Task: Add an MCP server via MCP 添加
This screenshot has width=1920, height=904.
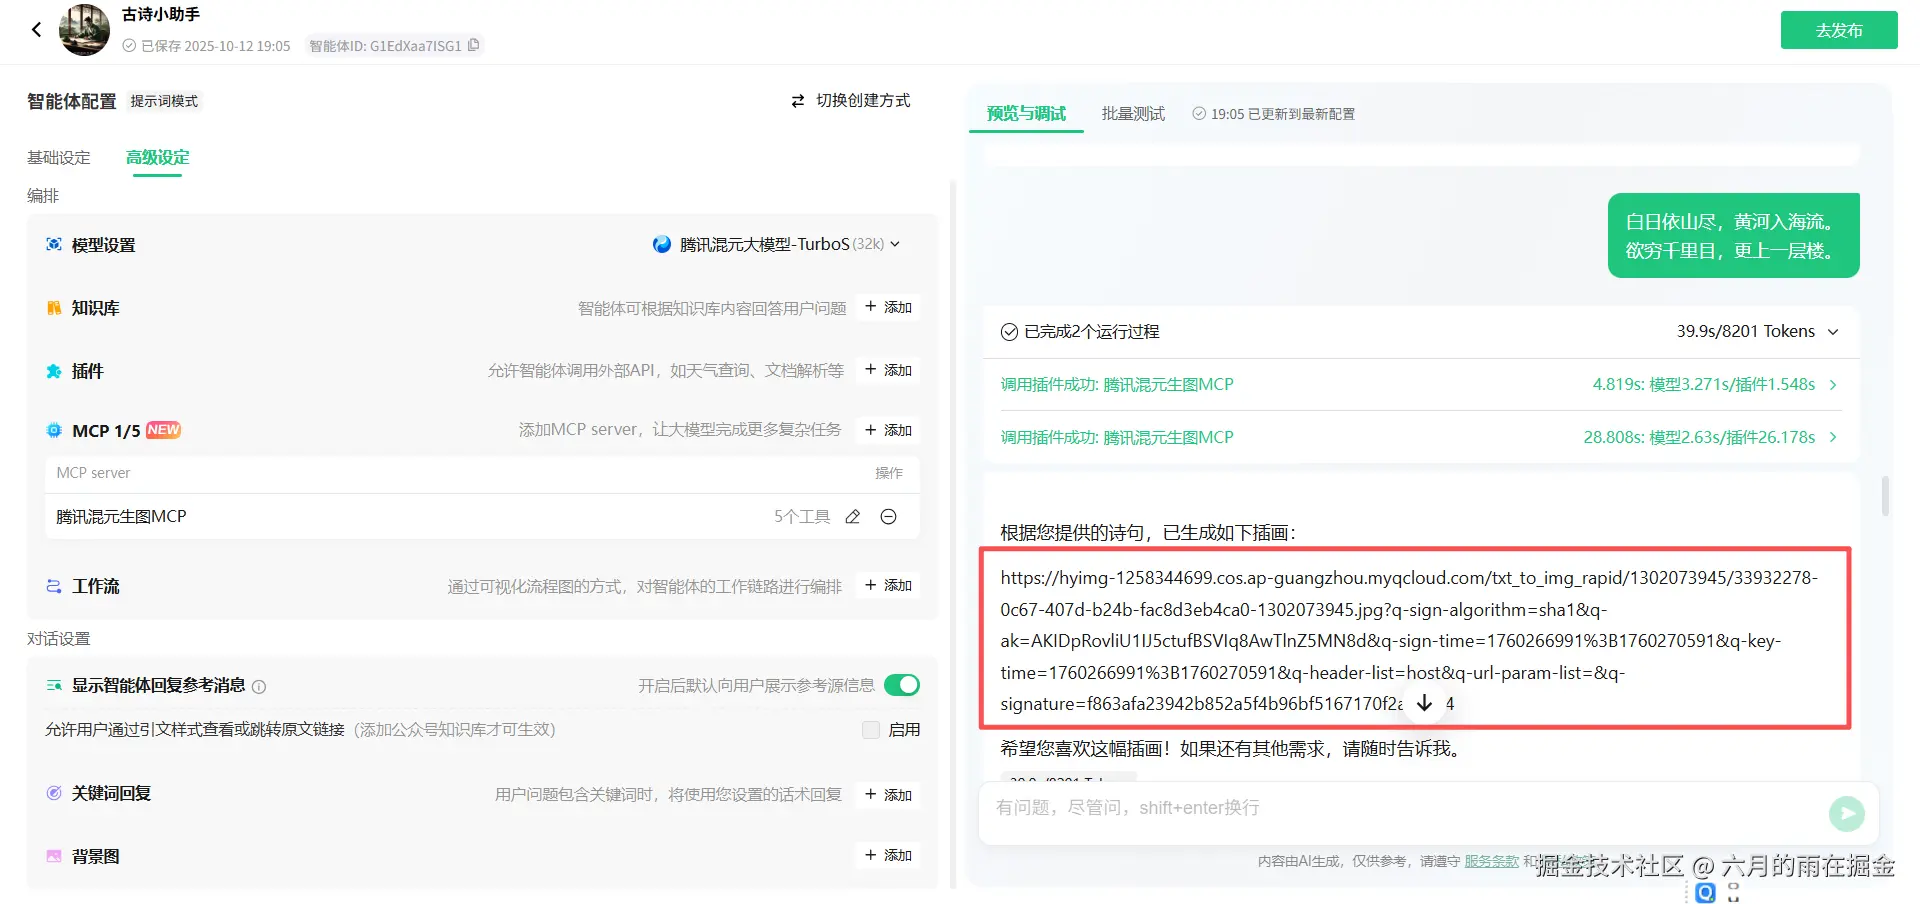Action: pyautogui.click(x=888, y=430)
